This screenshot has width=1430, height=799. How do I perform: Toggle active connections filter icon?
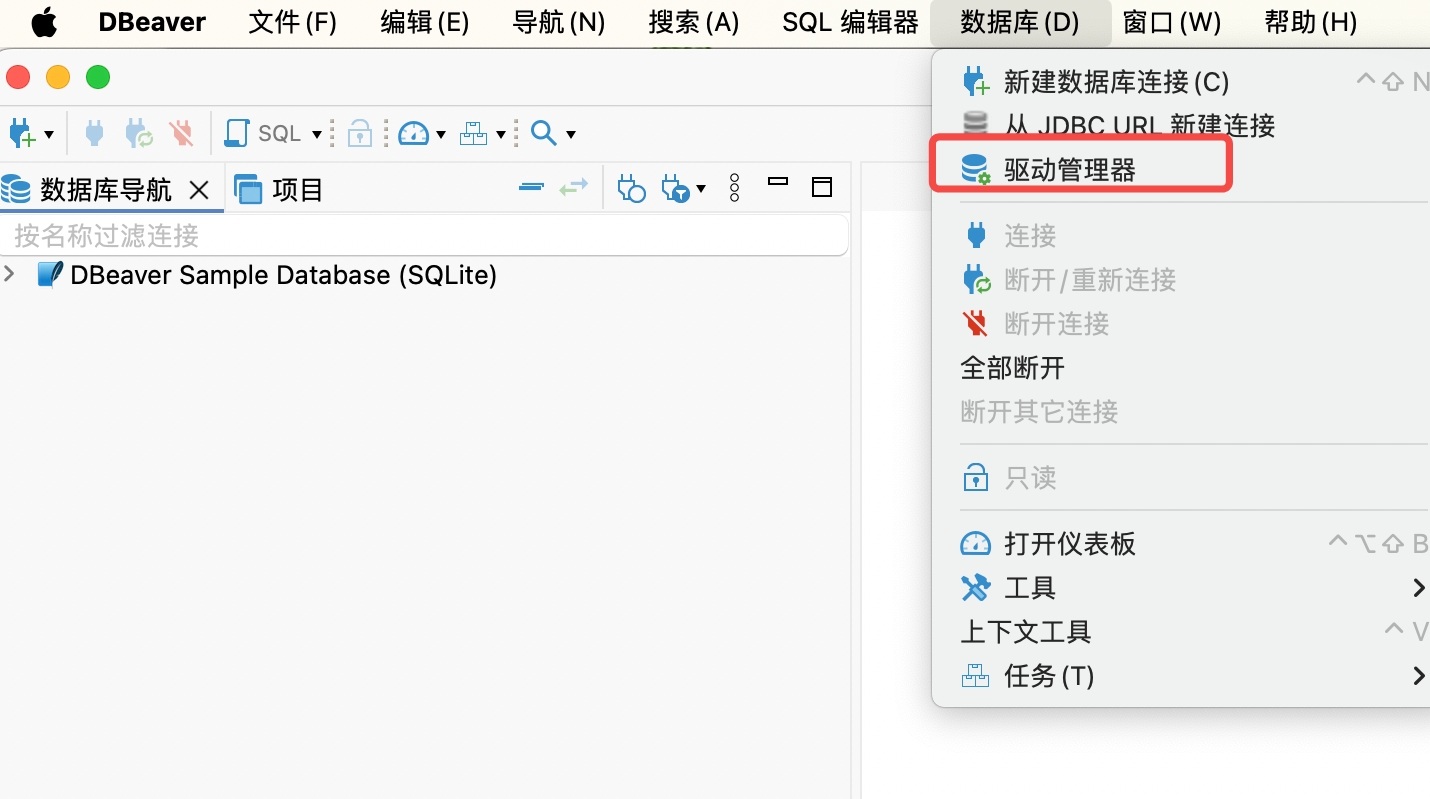(x=631, y=188)
